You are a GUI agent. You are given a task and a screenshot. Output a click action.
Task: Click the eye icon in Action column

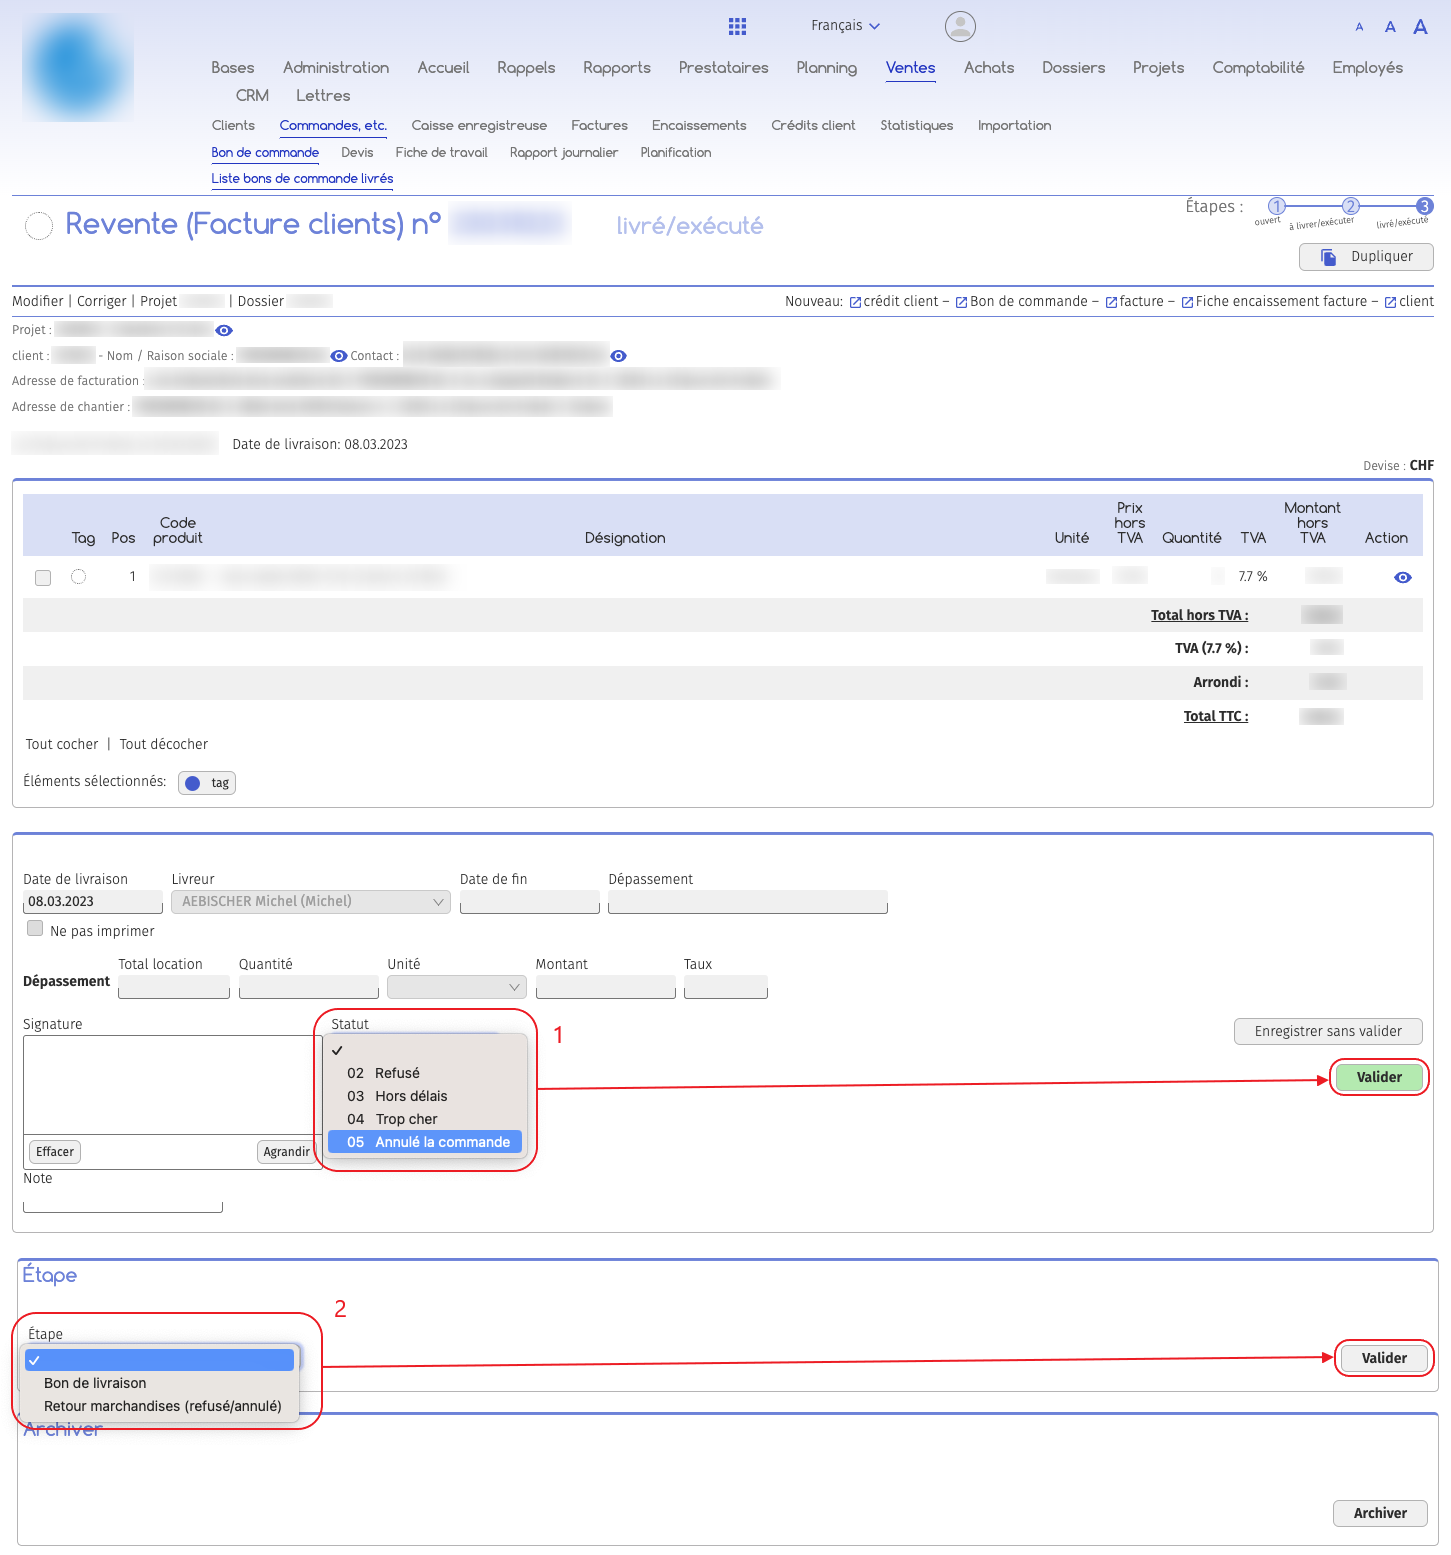coord(1403,578)
